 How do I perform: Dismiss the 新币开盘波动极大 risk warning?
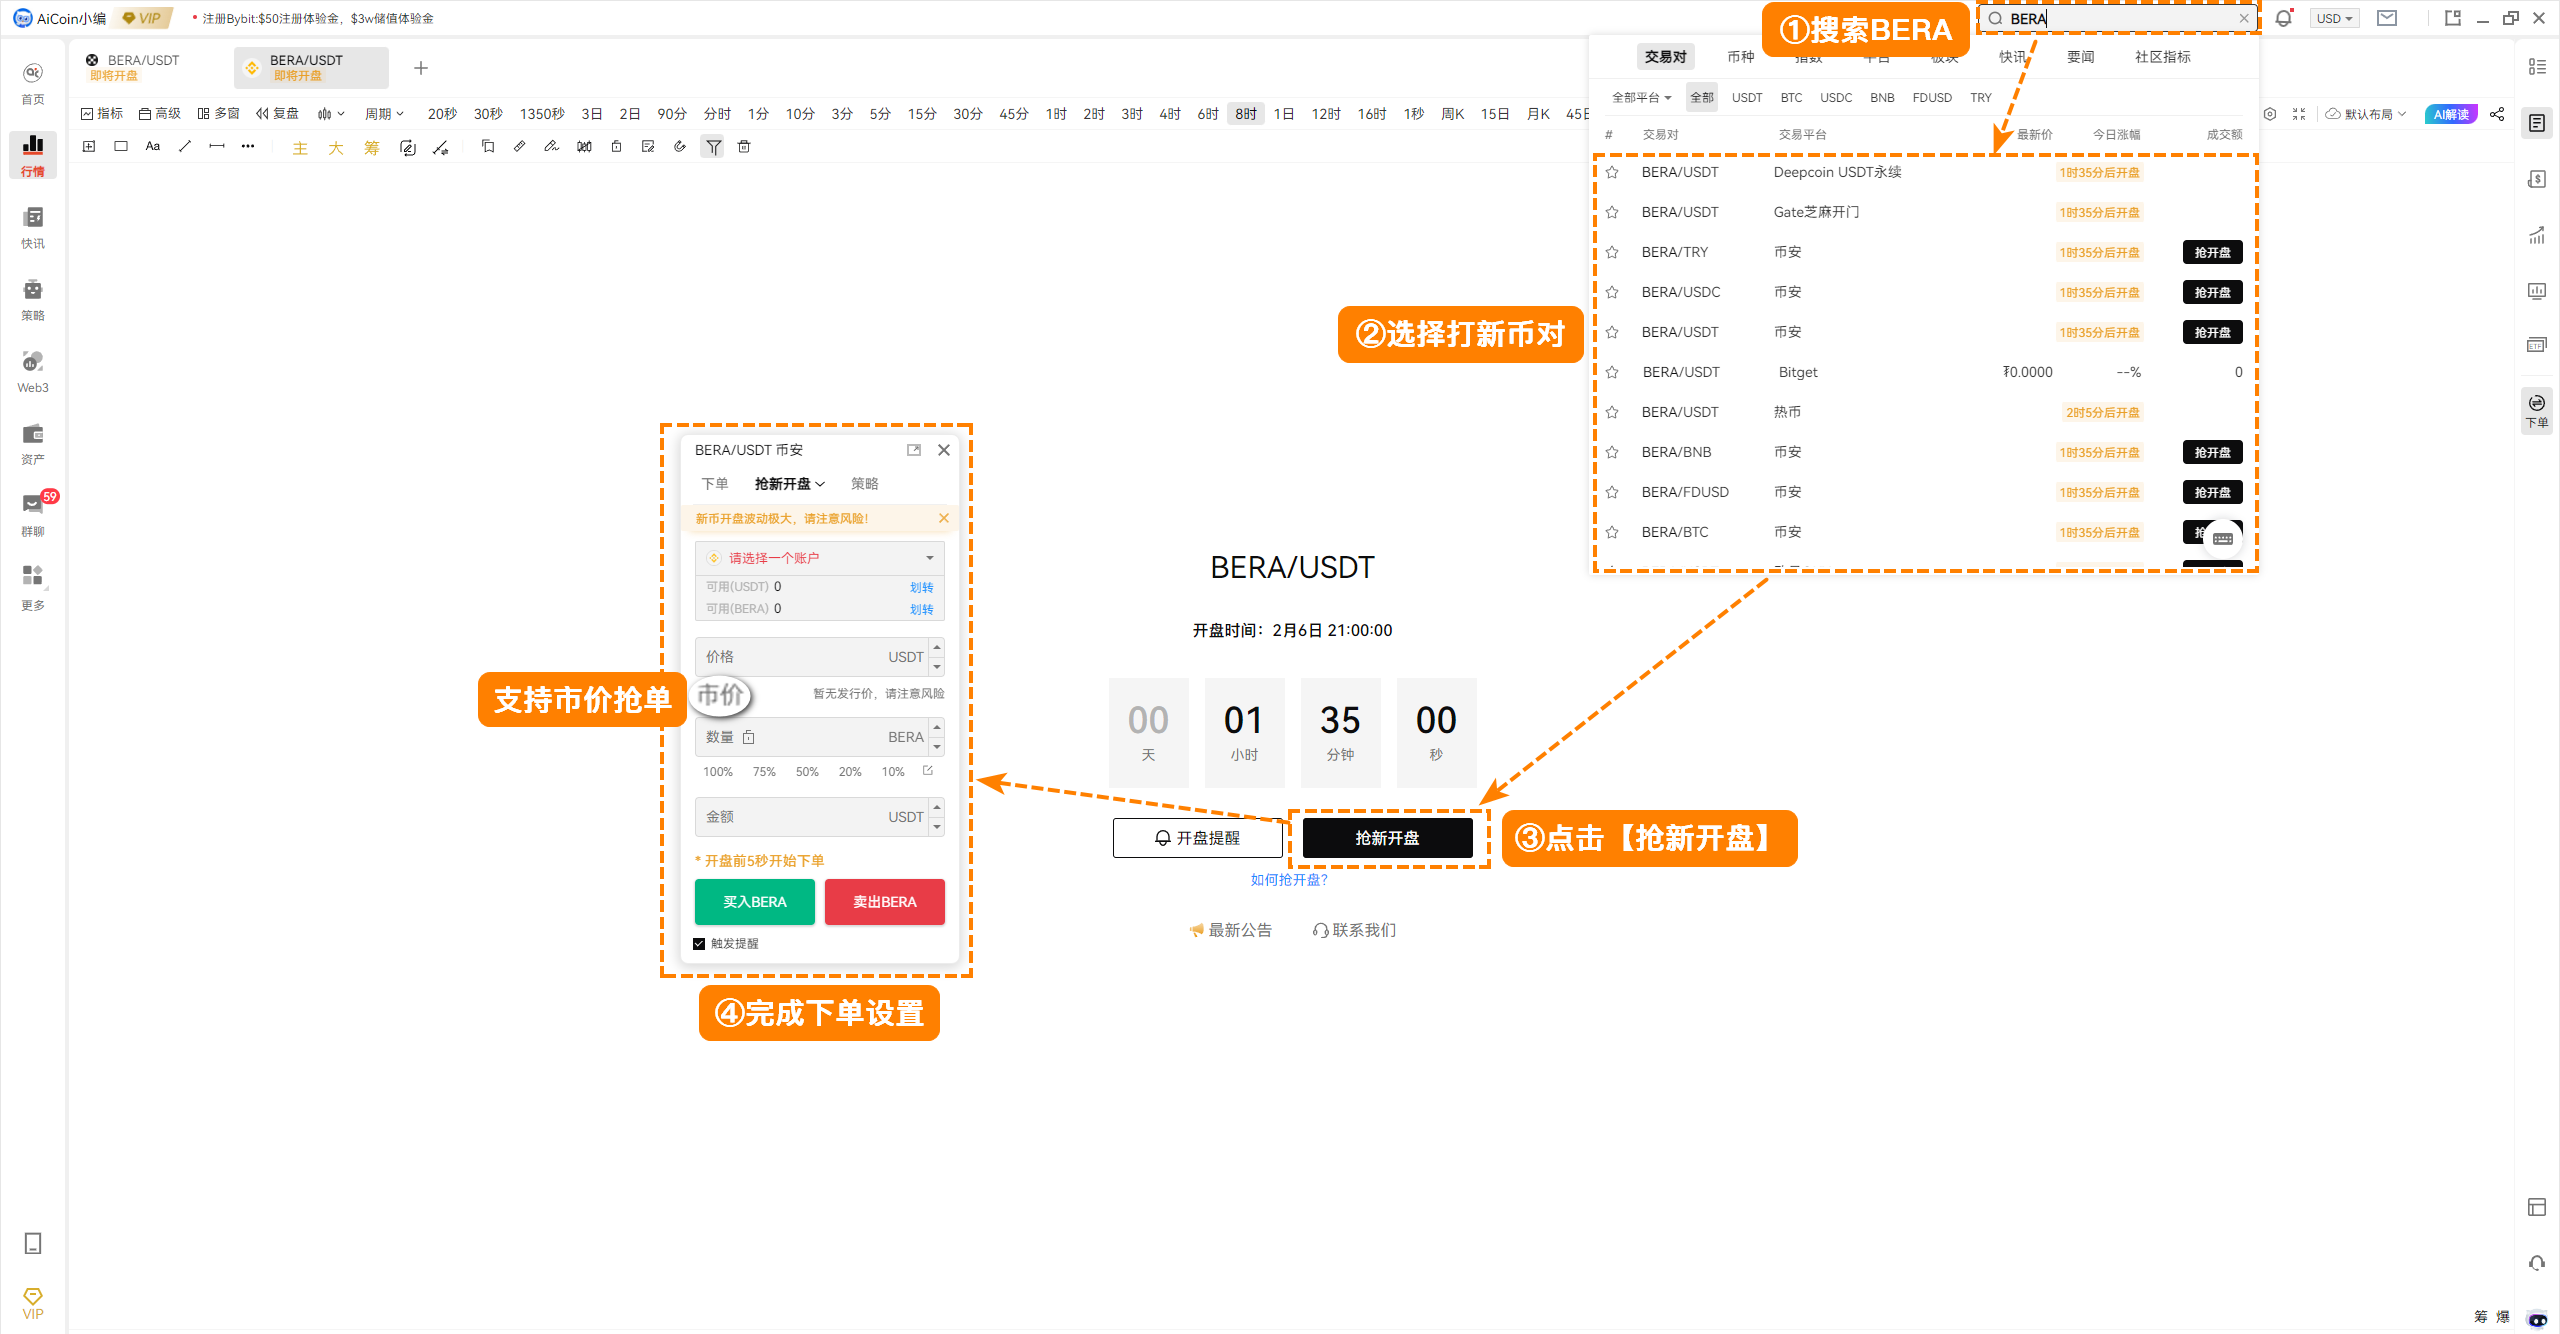tap(943, 518)
